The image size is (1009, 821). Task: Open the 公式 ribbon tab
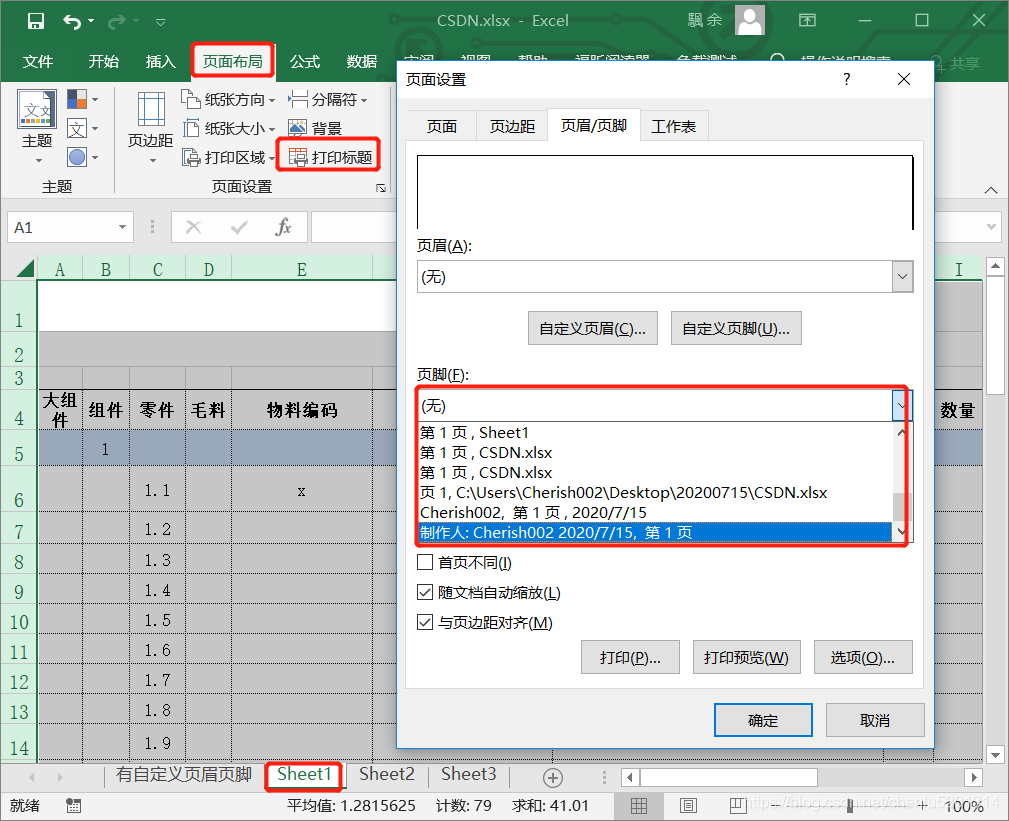click(x=304, y=62)
